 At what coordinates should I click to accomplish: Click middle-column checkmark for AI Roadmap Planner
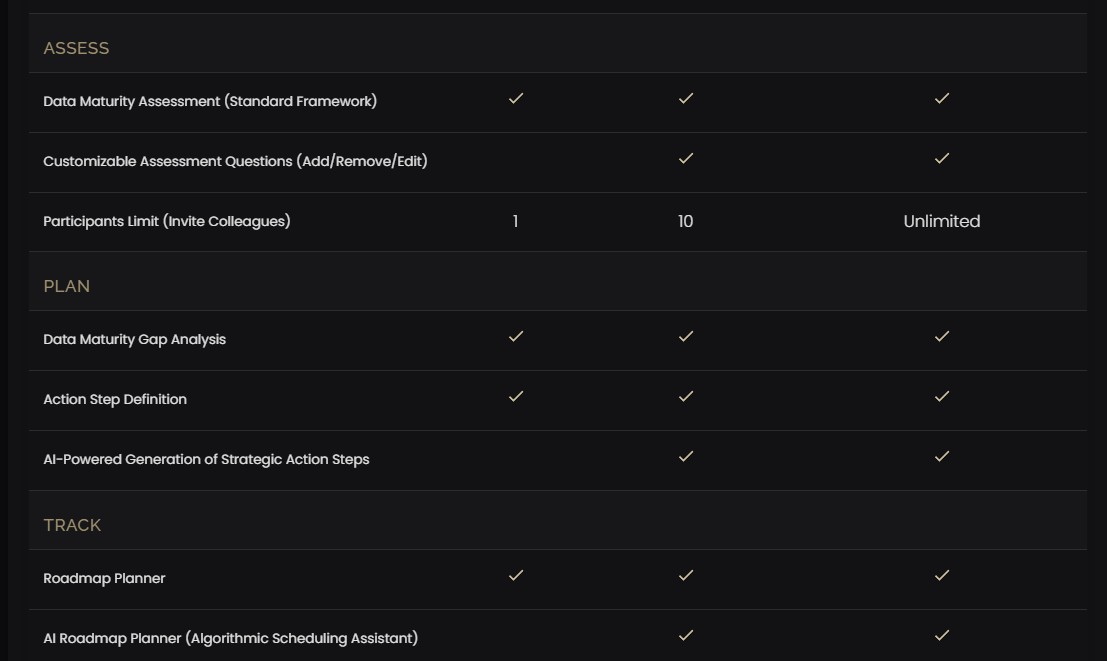click(x=686, y=635)
